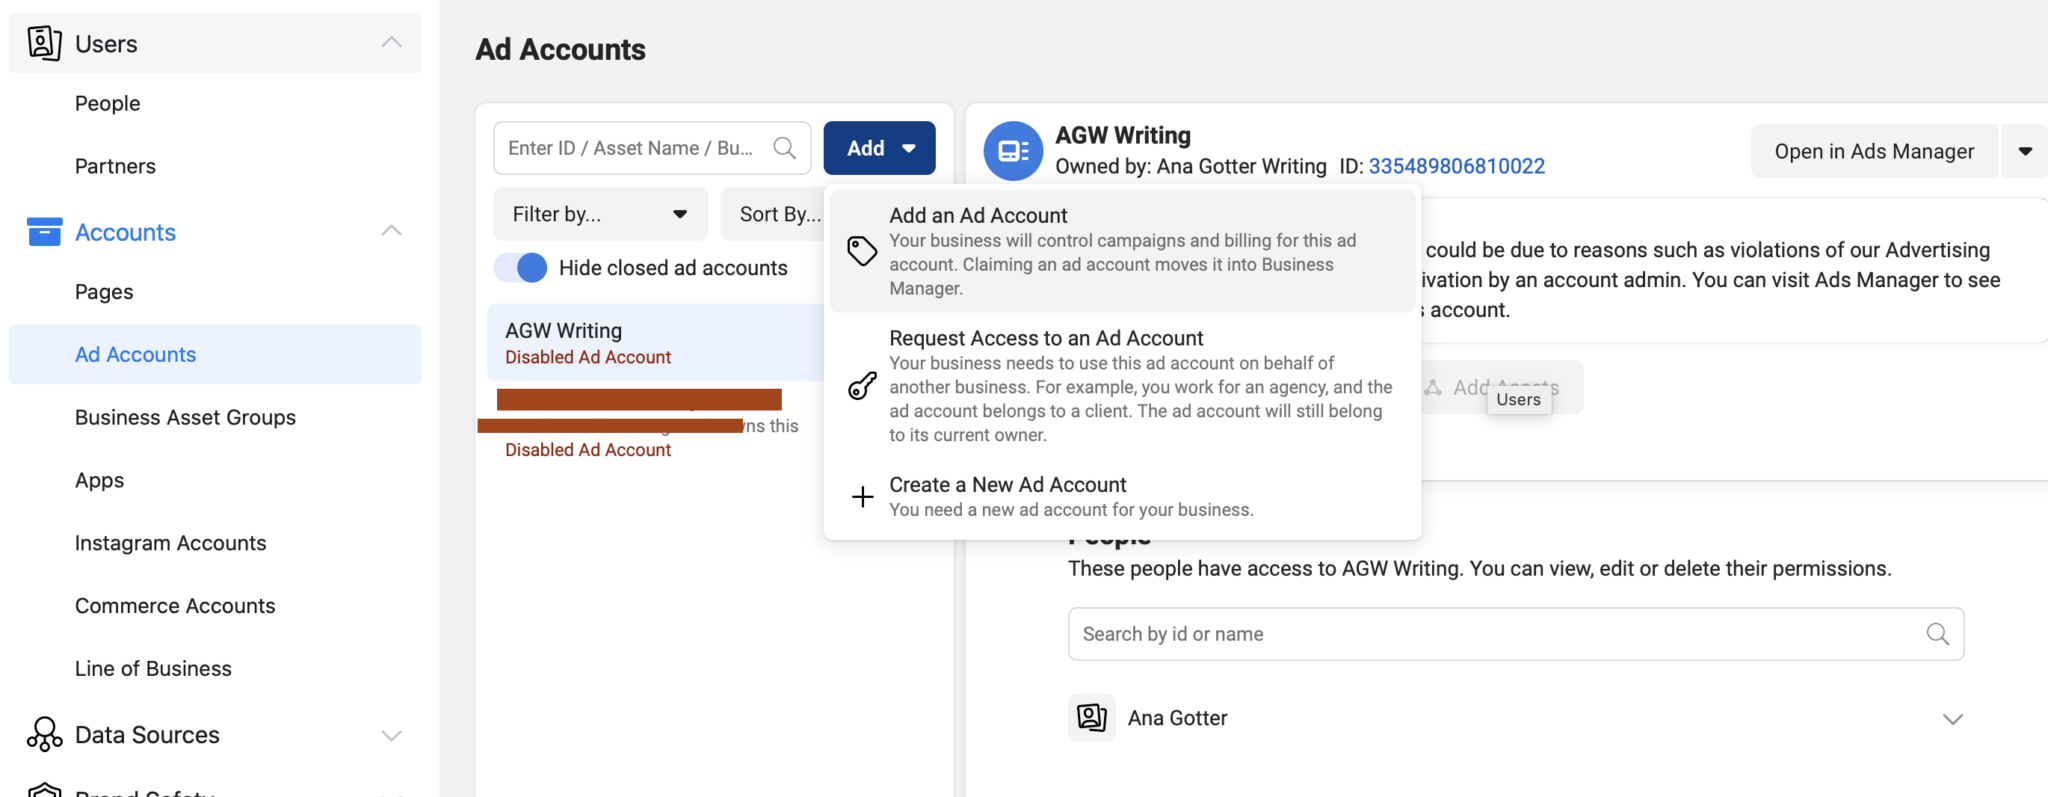2048x797 pixels.
Task: Click the AGW Writing ad account avatar icon
Action: [x=1013, y=151]
